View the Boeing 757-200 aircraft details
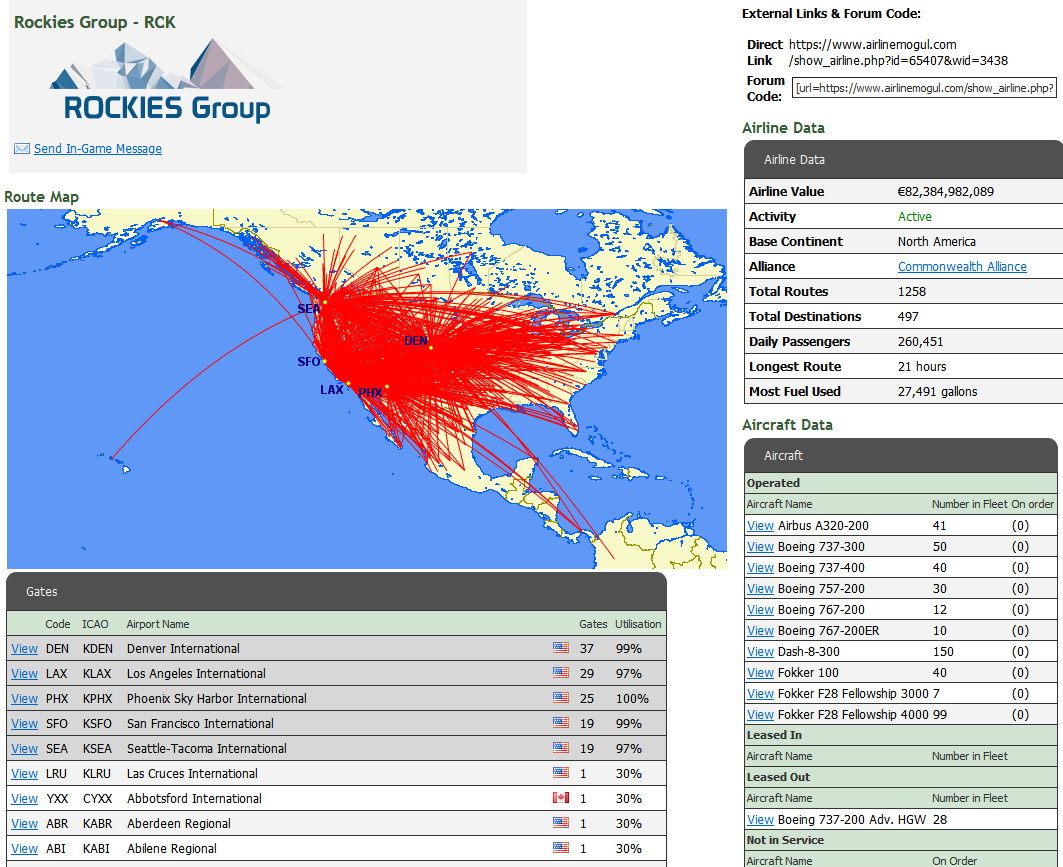This screenshot has height=867, width=1063. pos(760,589)
